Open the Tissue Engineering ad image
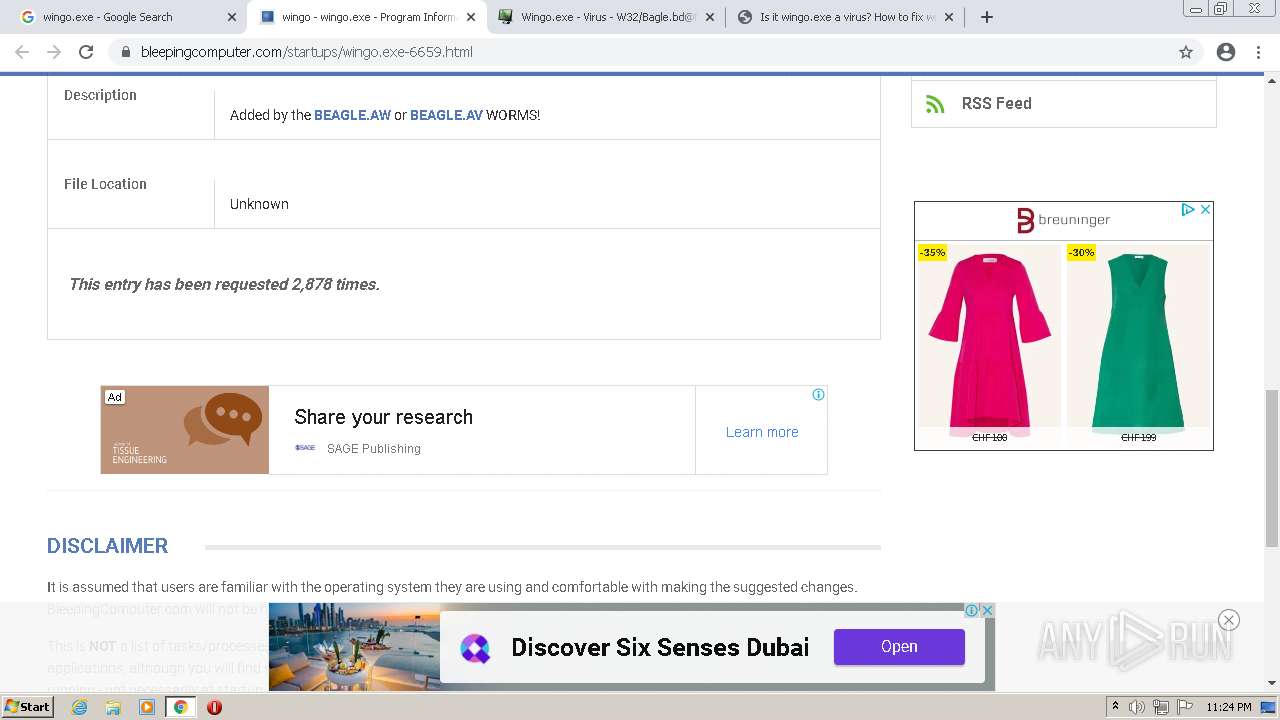This screenshot has width=1280, height=720. (185, 430)
